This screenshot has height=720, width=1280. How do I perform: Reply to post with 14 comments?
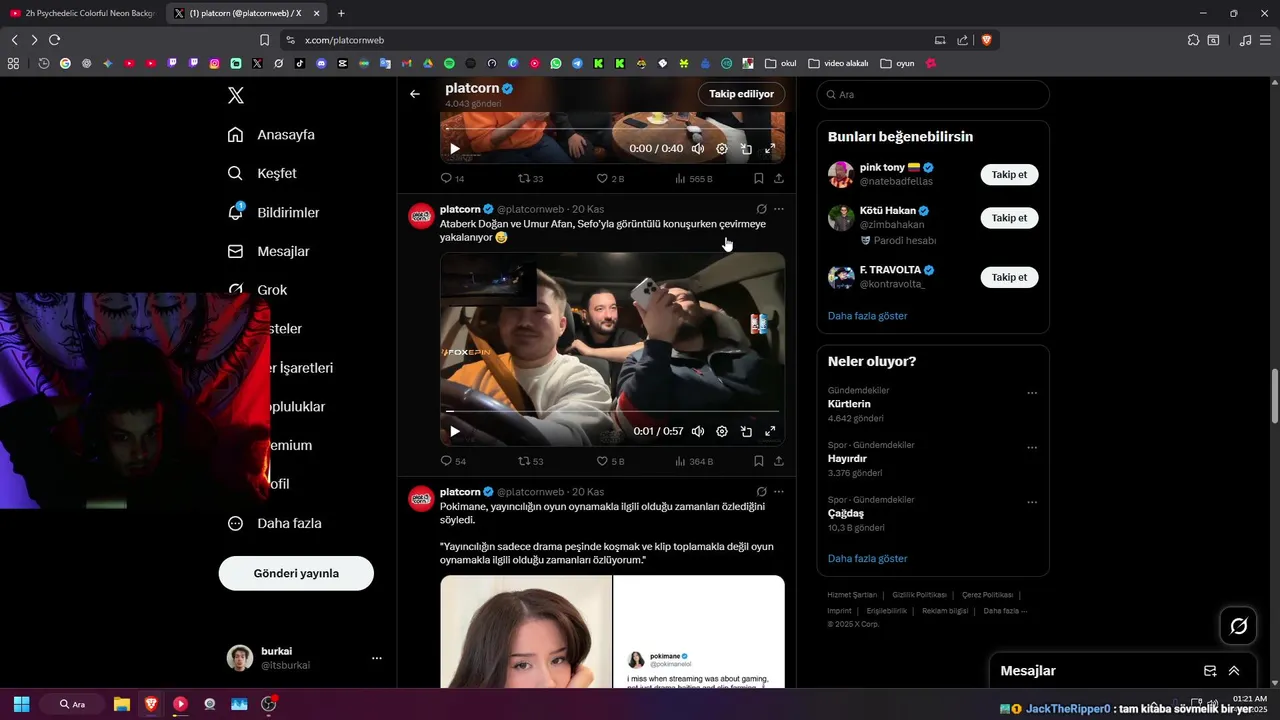pos(453,179)
